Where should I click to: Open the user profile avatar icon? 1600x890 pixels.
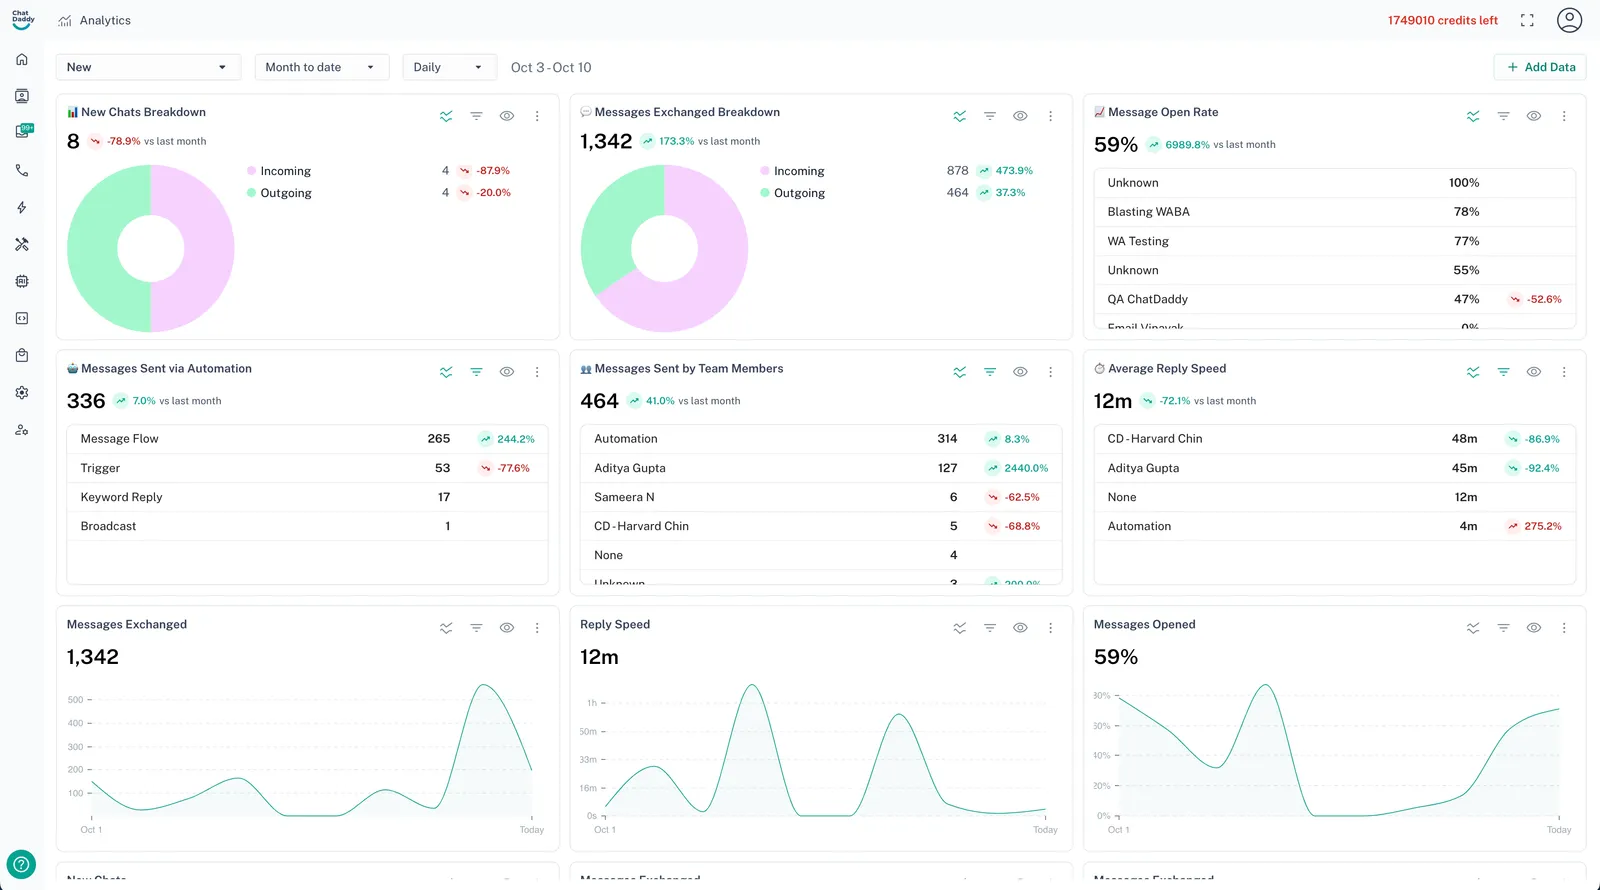click(1569, 20)
